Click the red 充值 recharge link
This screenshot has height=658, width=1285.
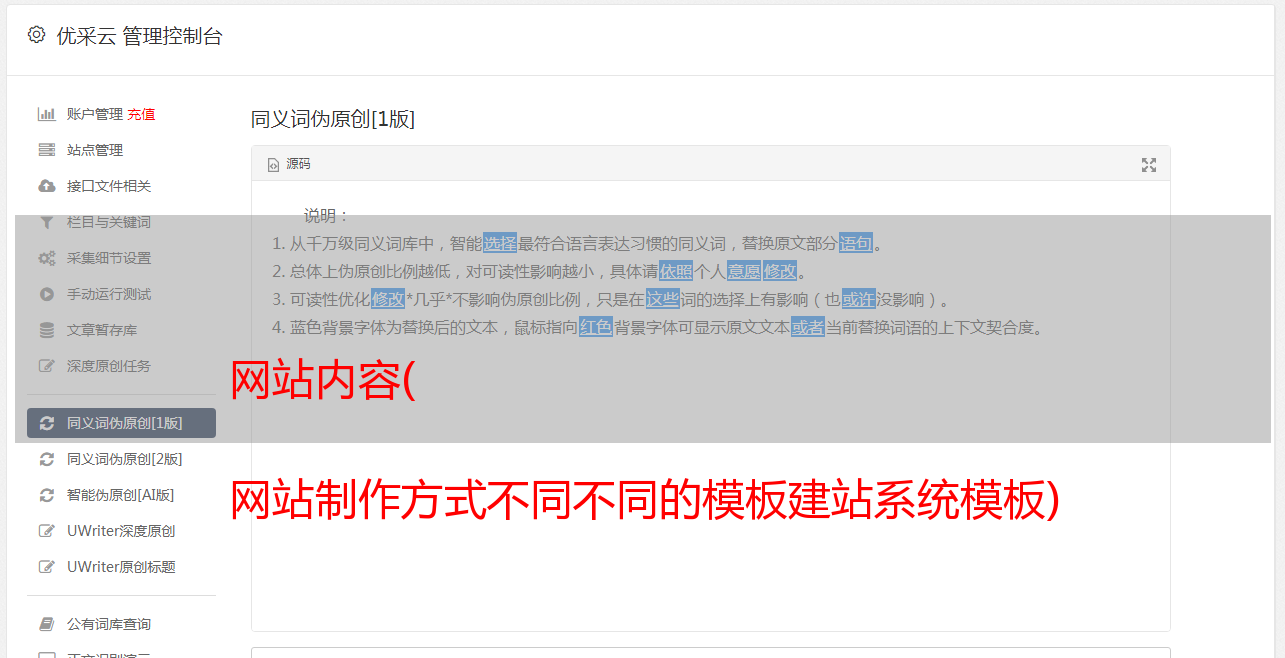tap(141, 114)
